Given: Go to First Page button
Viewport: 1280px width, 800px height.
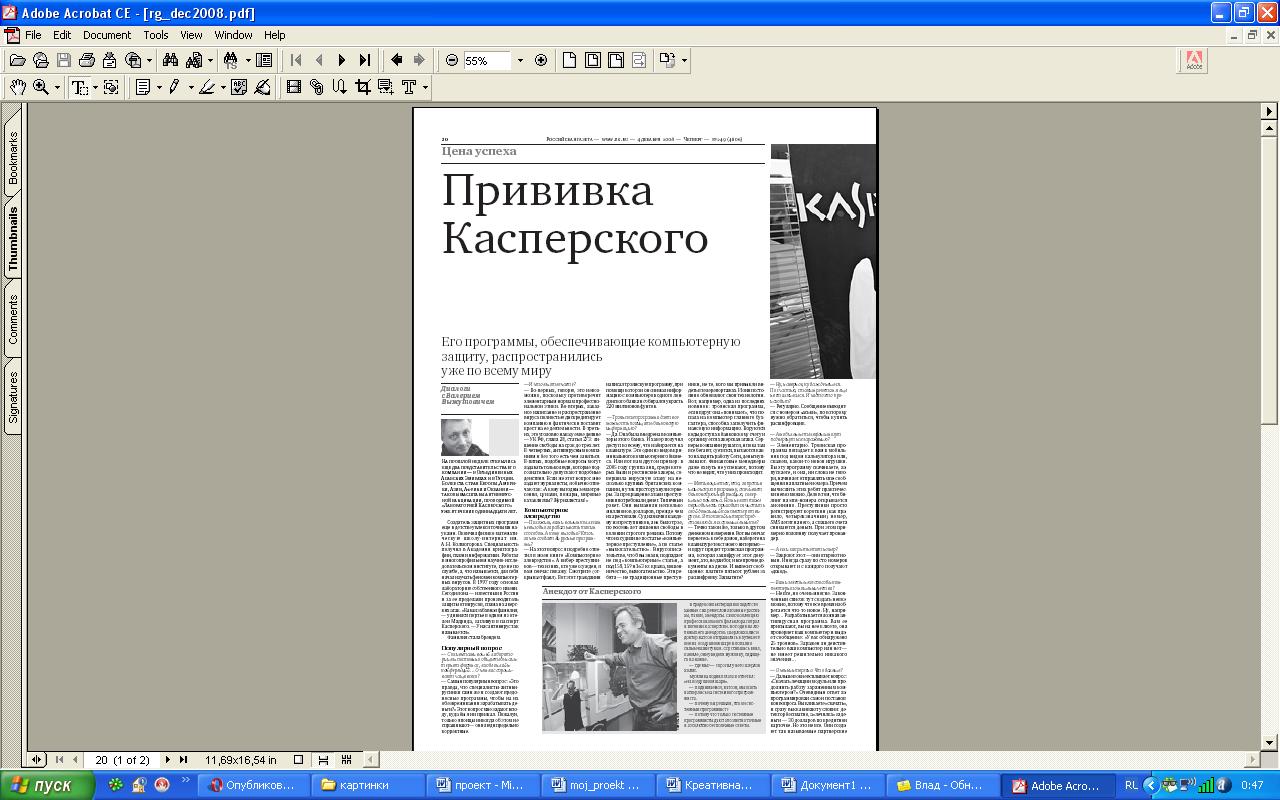Looking at the screenshot, I should click(296, 60).
